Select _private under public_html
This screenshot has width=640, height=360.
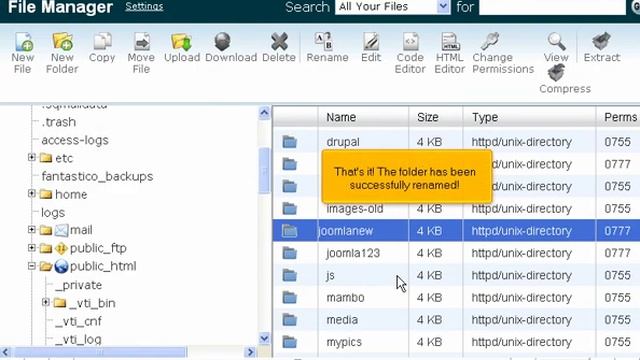pos(78,285)
